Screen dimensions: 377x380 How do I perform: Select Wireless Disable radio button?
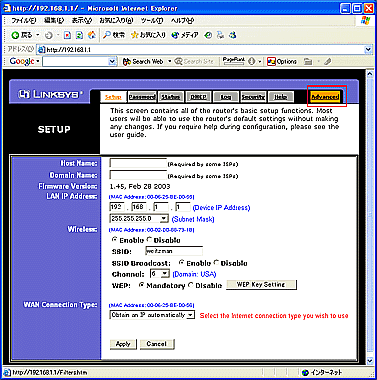pos(149,239)
